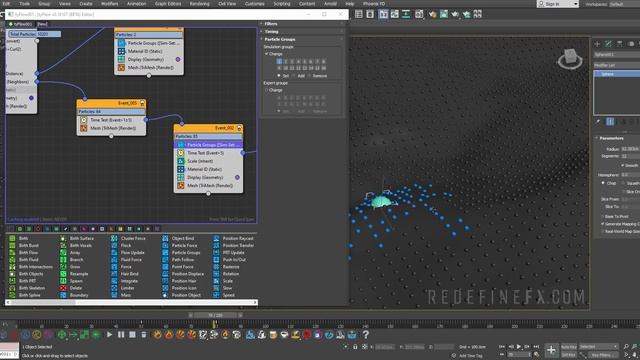Click the Time Test clock icon in Event_002

pyautogui.click(x=181, y=153)
